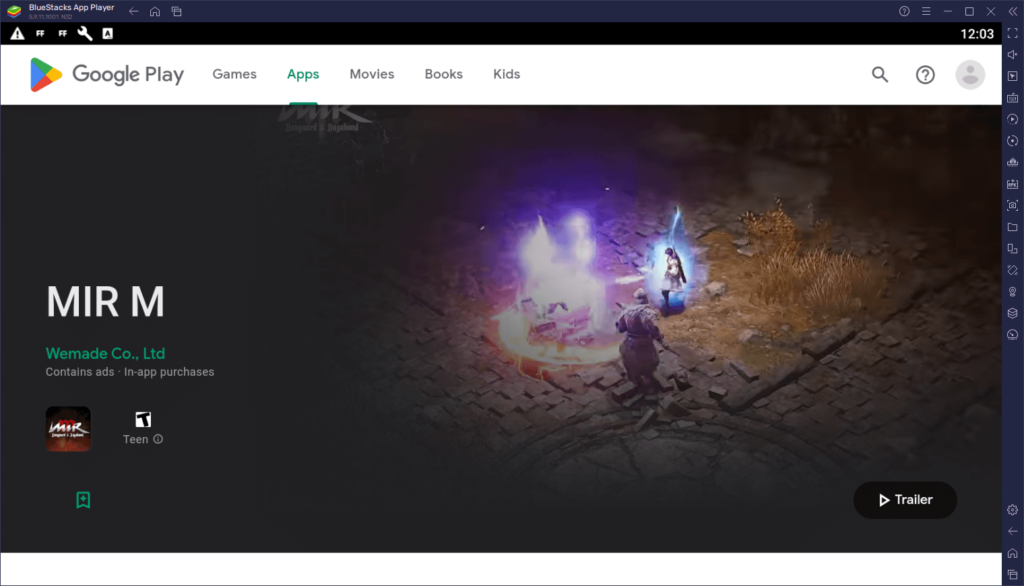Switch to the Games tab
This screenshot has width=1024, height=586.
(234, 74)
